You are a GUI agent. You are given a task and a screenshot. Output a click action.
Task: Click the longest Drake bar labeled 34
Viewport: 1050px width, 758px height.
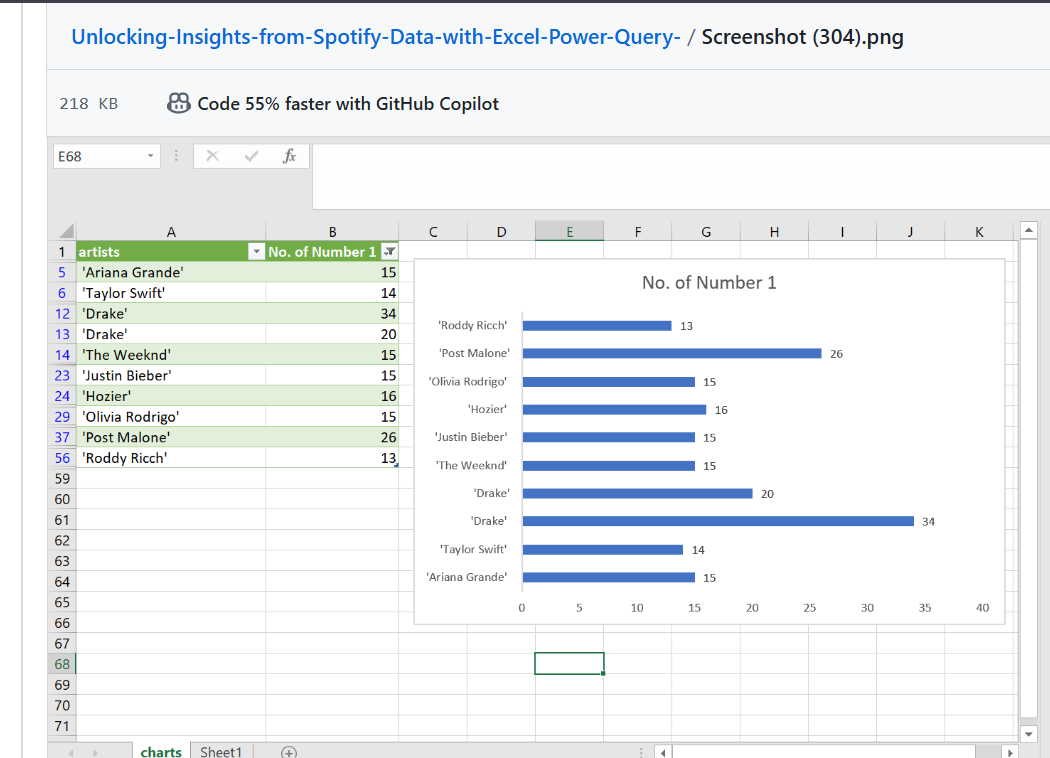[x=718, y=521]
